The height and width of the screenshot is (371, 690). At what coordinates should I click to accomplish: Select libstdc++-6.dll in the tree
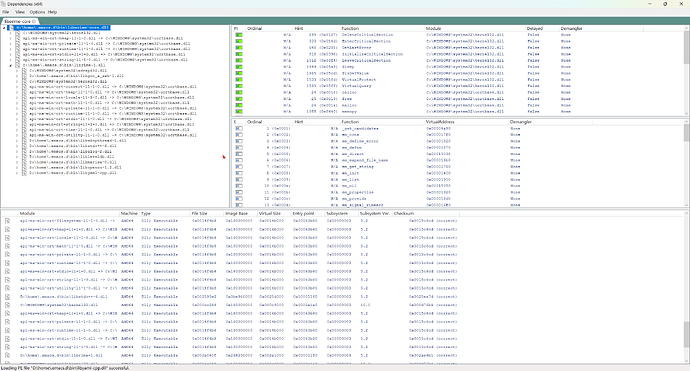(73, 146)
